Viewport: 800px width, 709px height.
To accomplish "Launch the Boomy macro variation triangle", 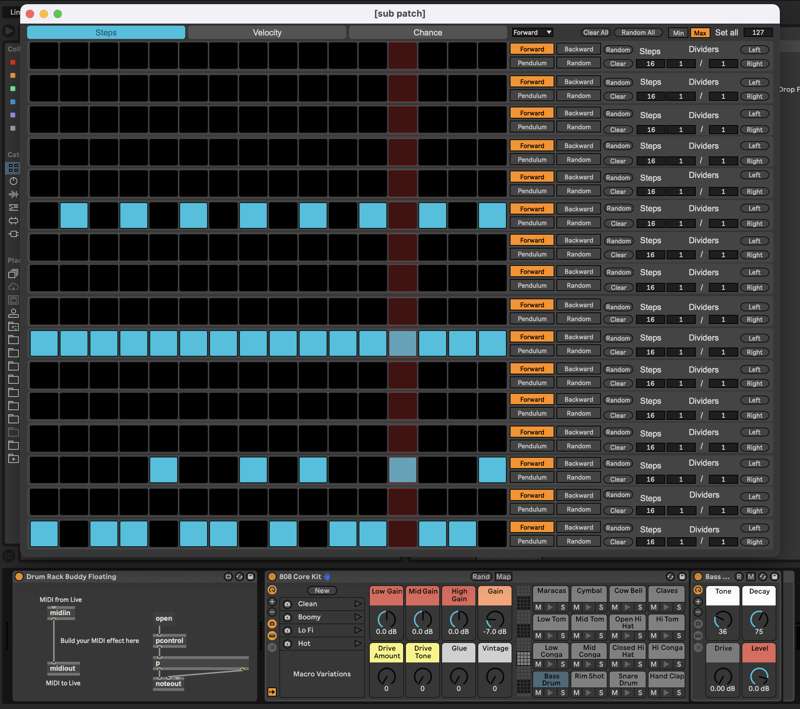I will (x=357, y=617).
